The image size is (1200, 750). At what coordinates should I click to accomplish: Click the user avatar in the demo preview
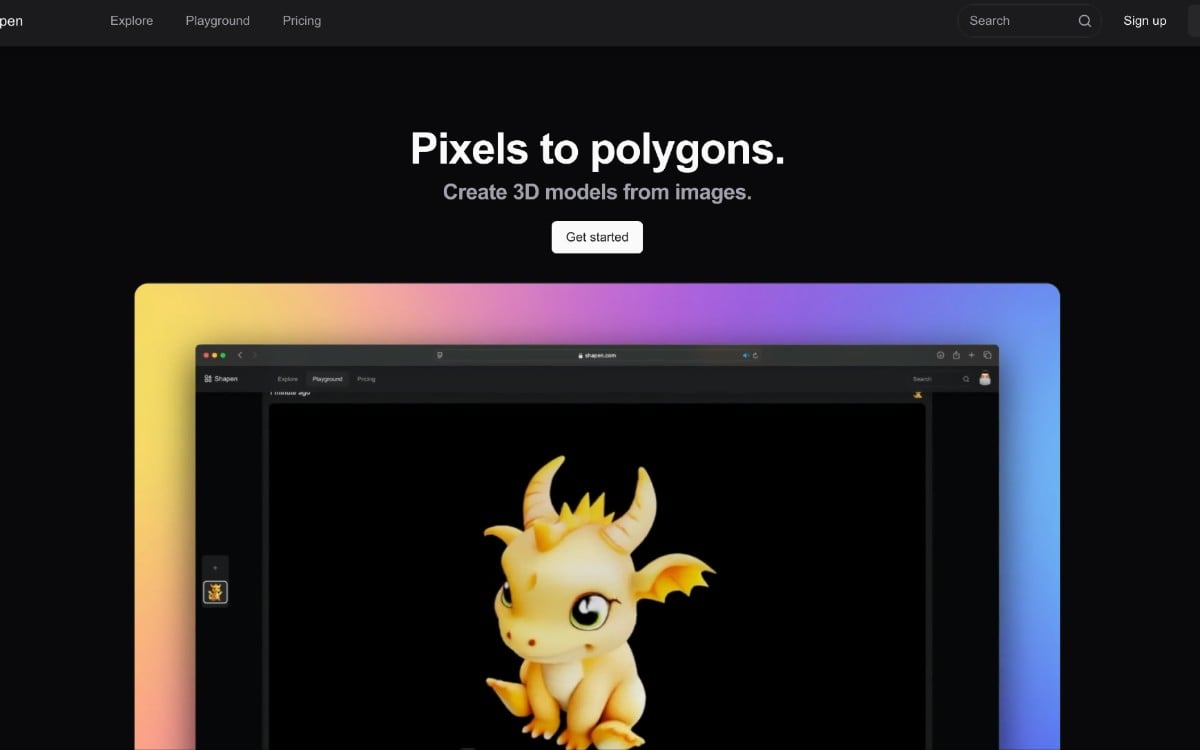tap(985, 379)
